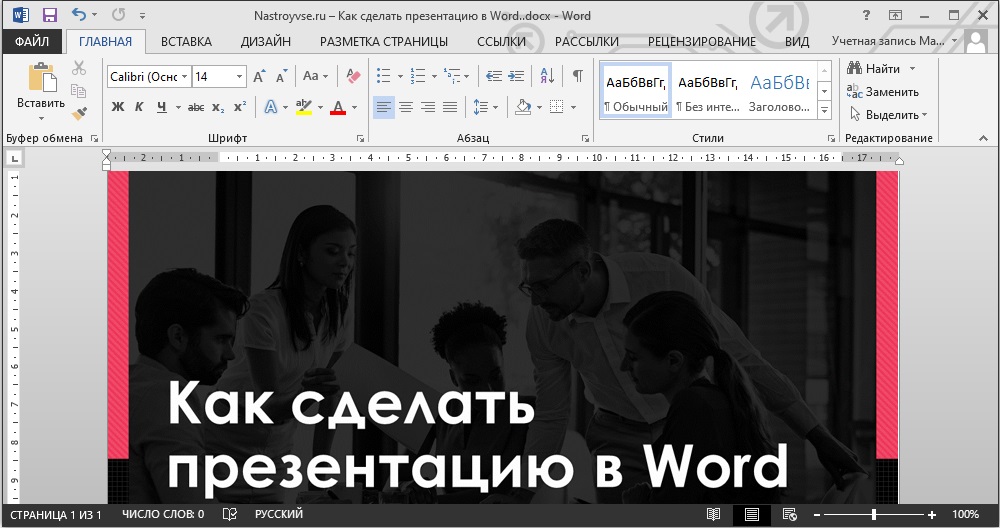Open ribbon display options icon
Viewport: 1000px width, 528px height.
coord(895,15)
